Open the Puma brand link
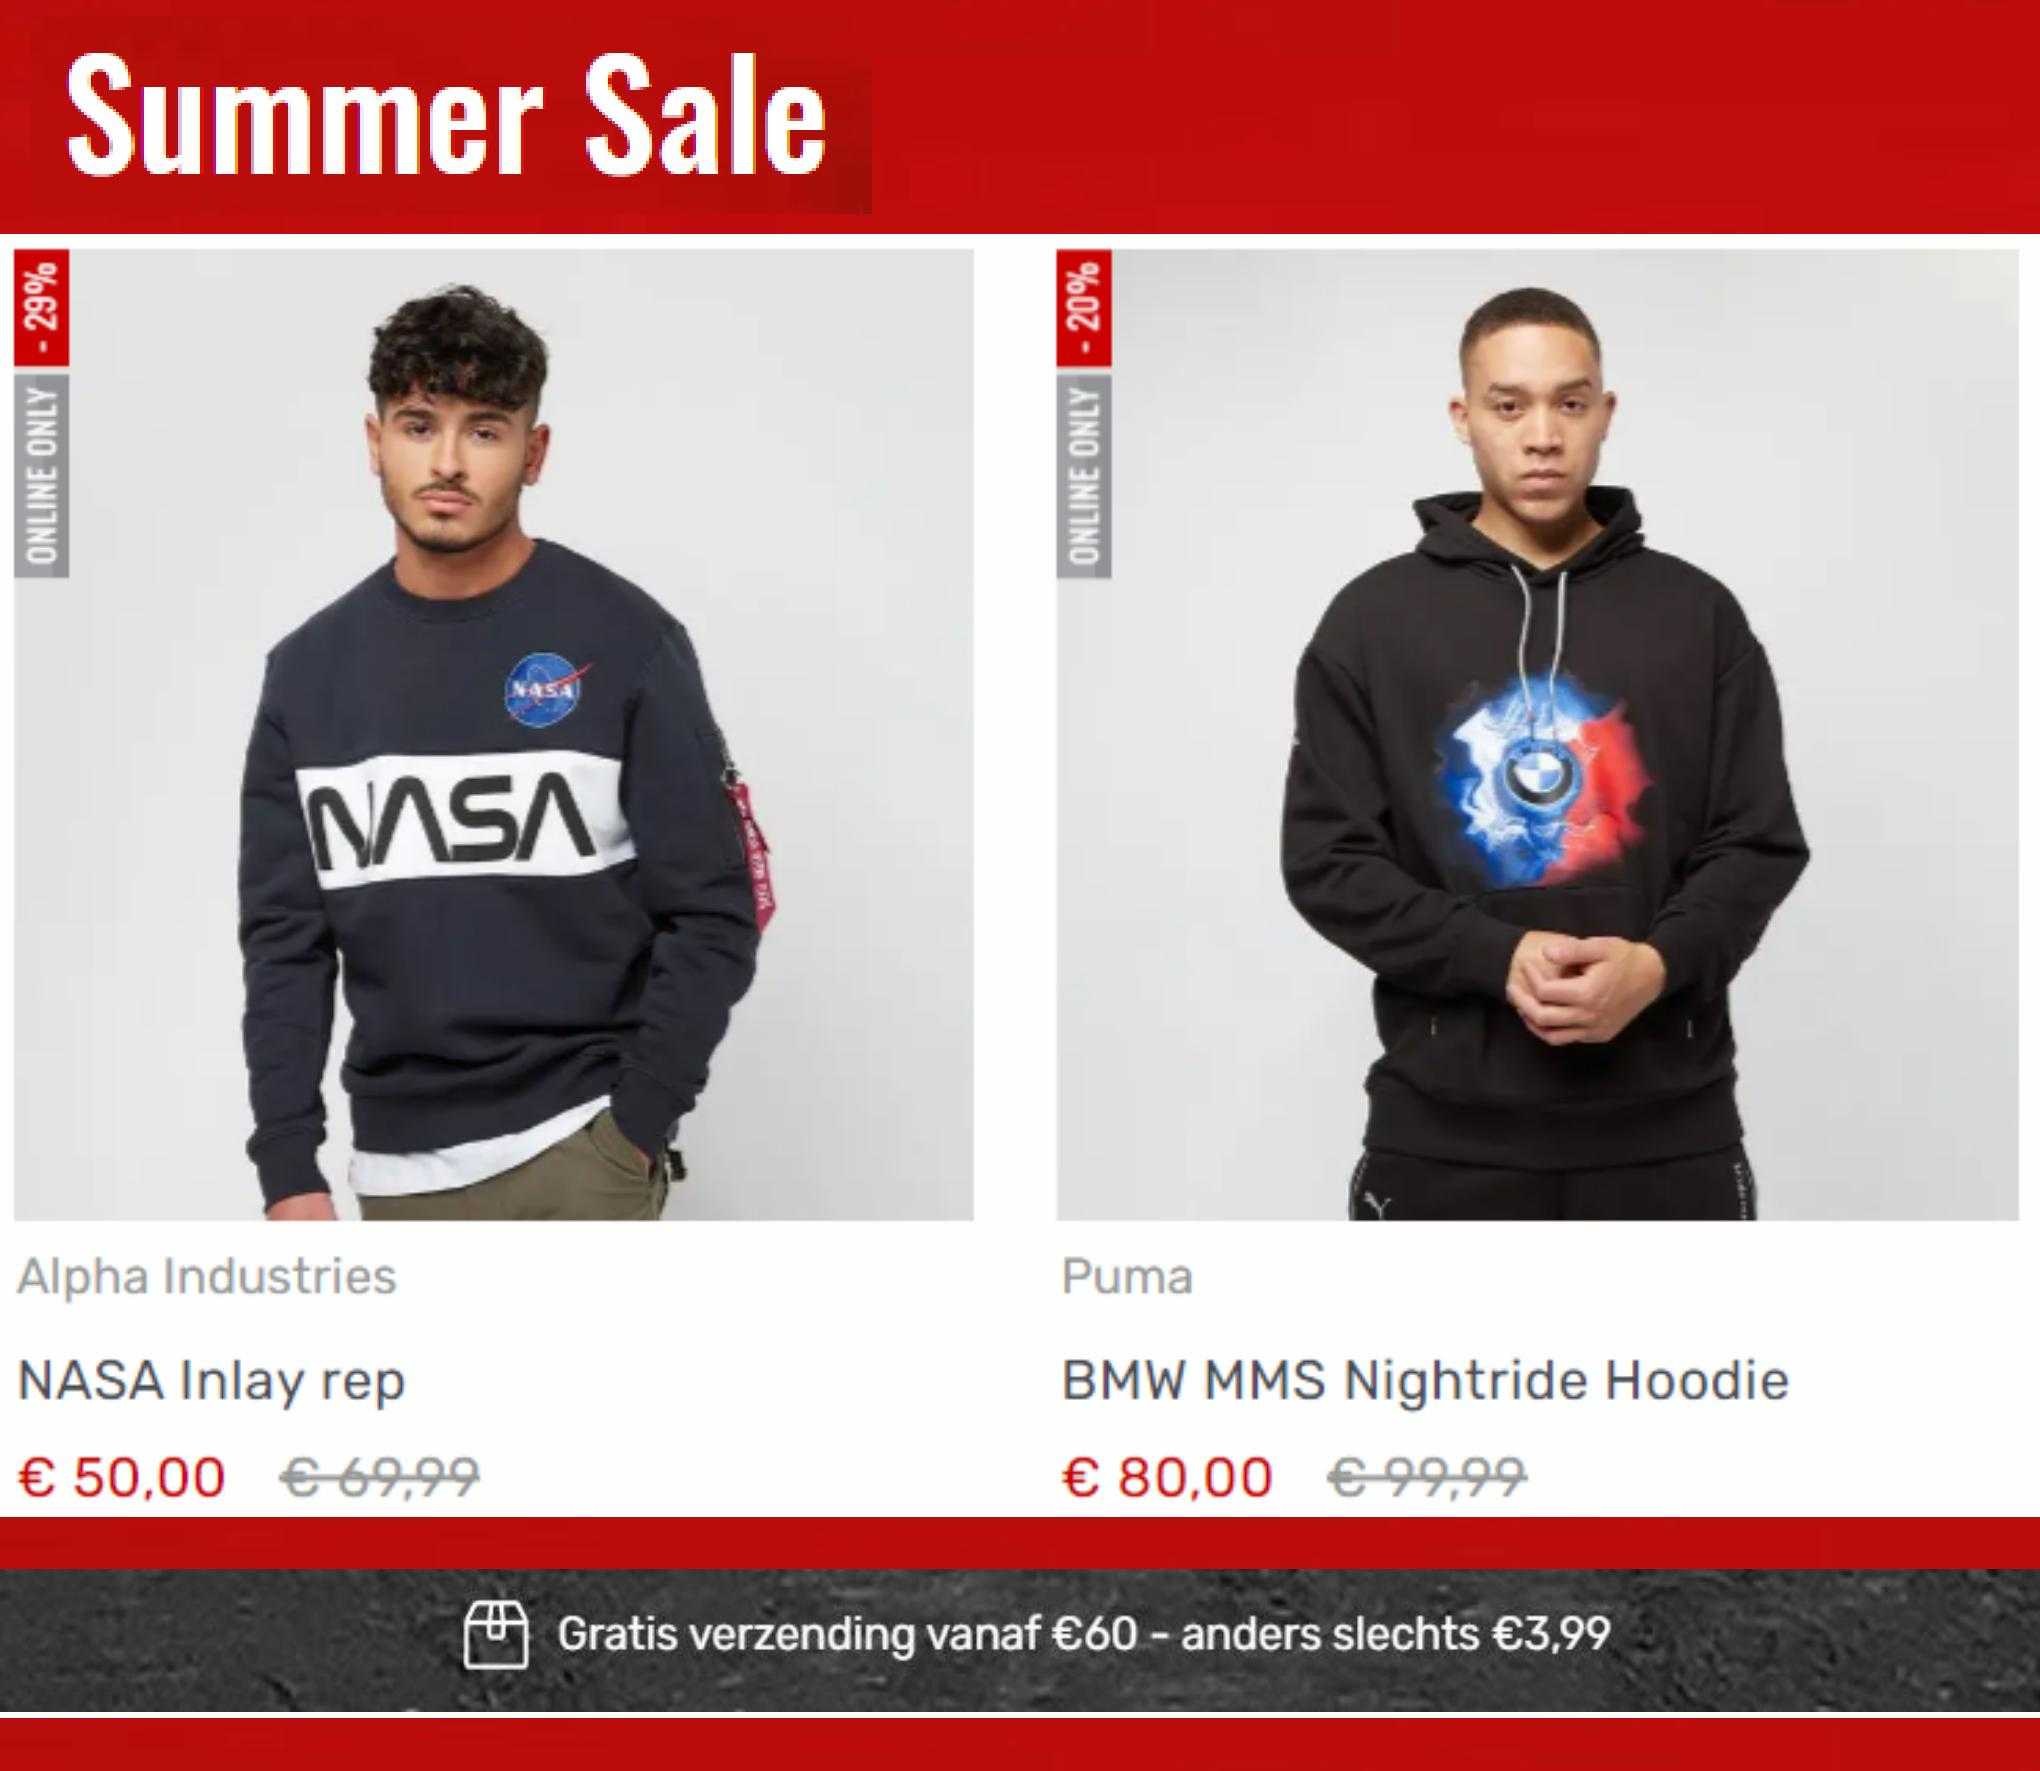Image resolution: width=2040 pixels, height=1771 pixels. click(1127, 1277)
